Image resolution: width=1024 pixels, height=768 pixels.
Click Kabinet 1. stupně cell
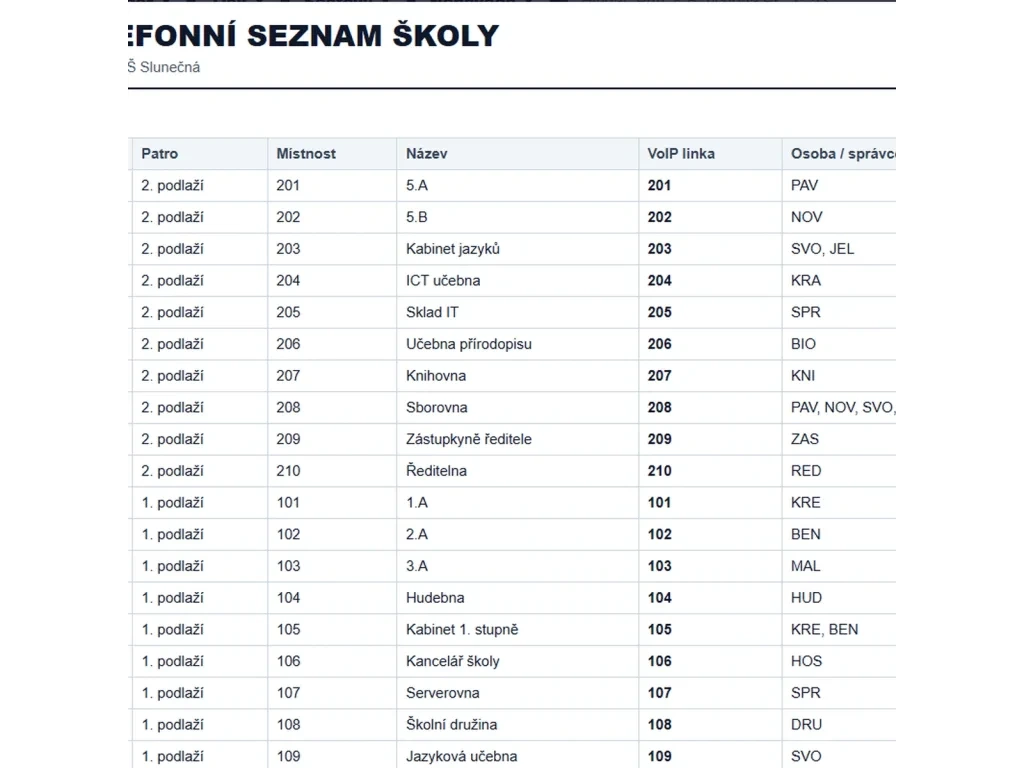pyautogui.click(x=462, y=630)
